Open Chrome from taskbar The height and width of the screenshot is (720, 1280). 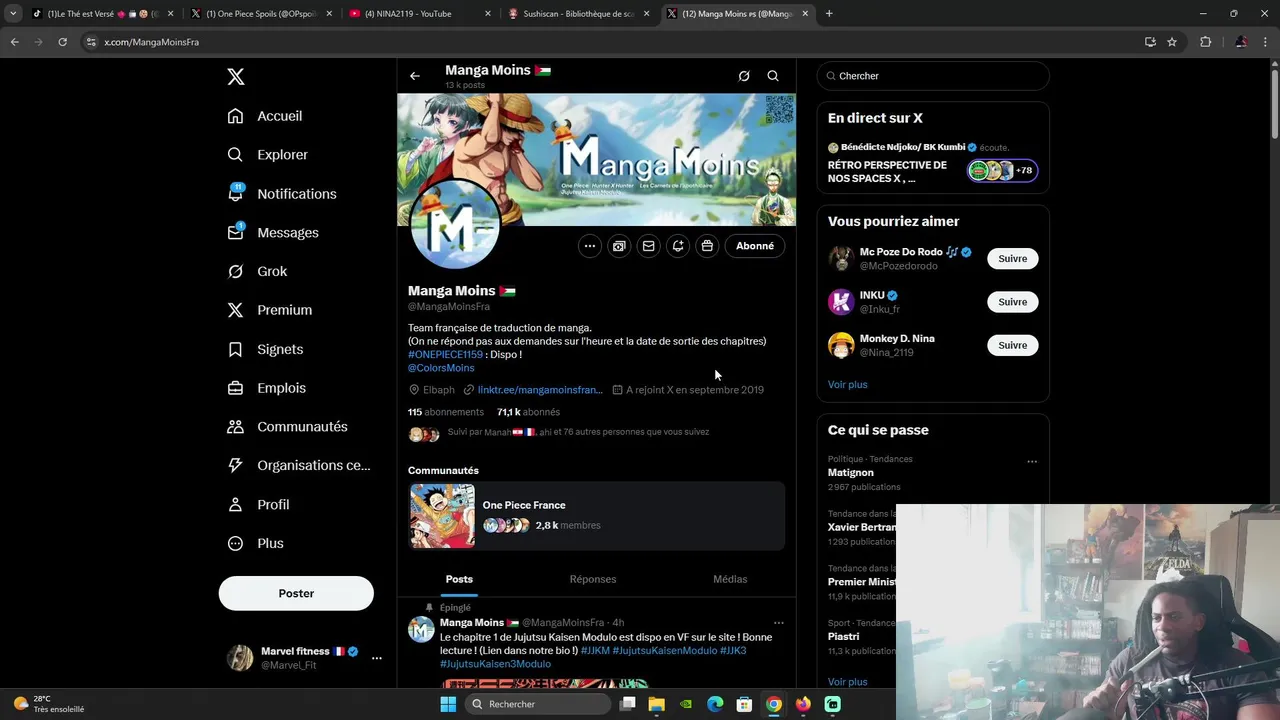[x=774, y=704]
